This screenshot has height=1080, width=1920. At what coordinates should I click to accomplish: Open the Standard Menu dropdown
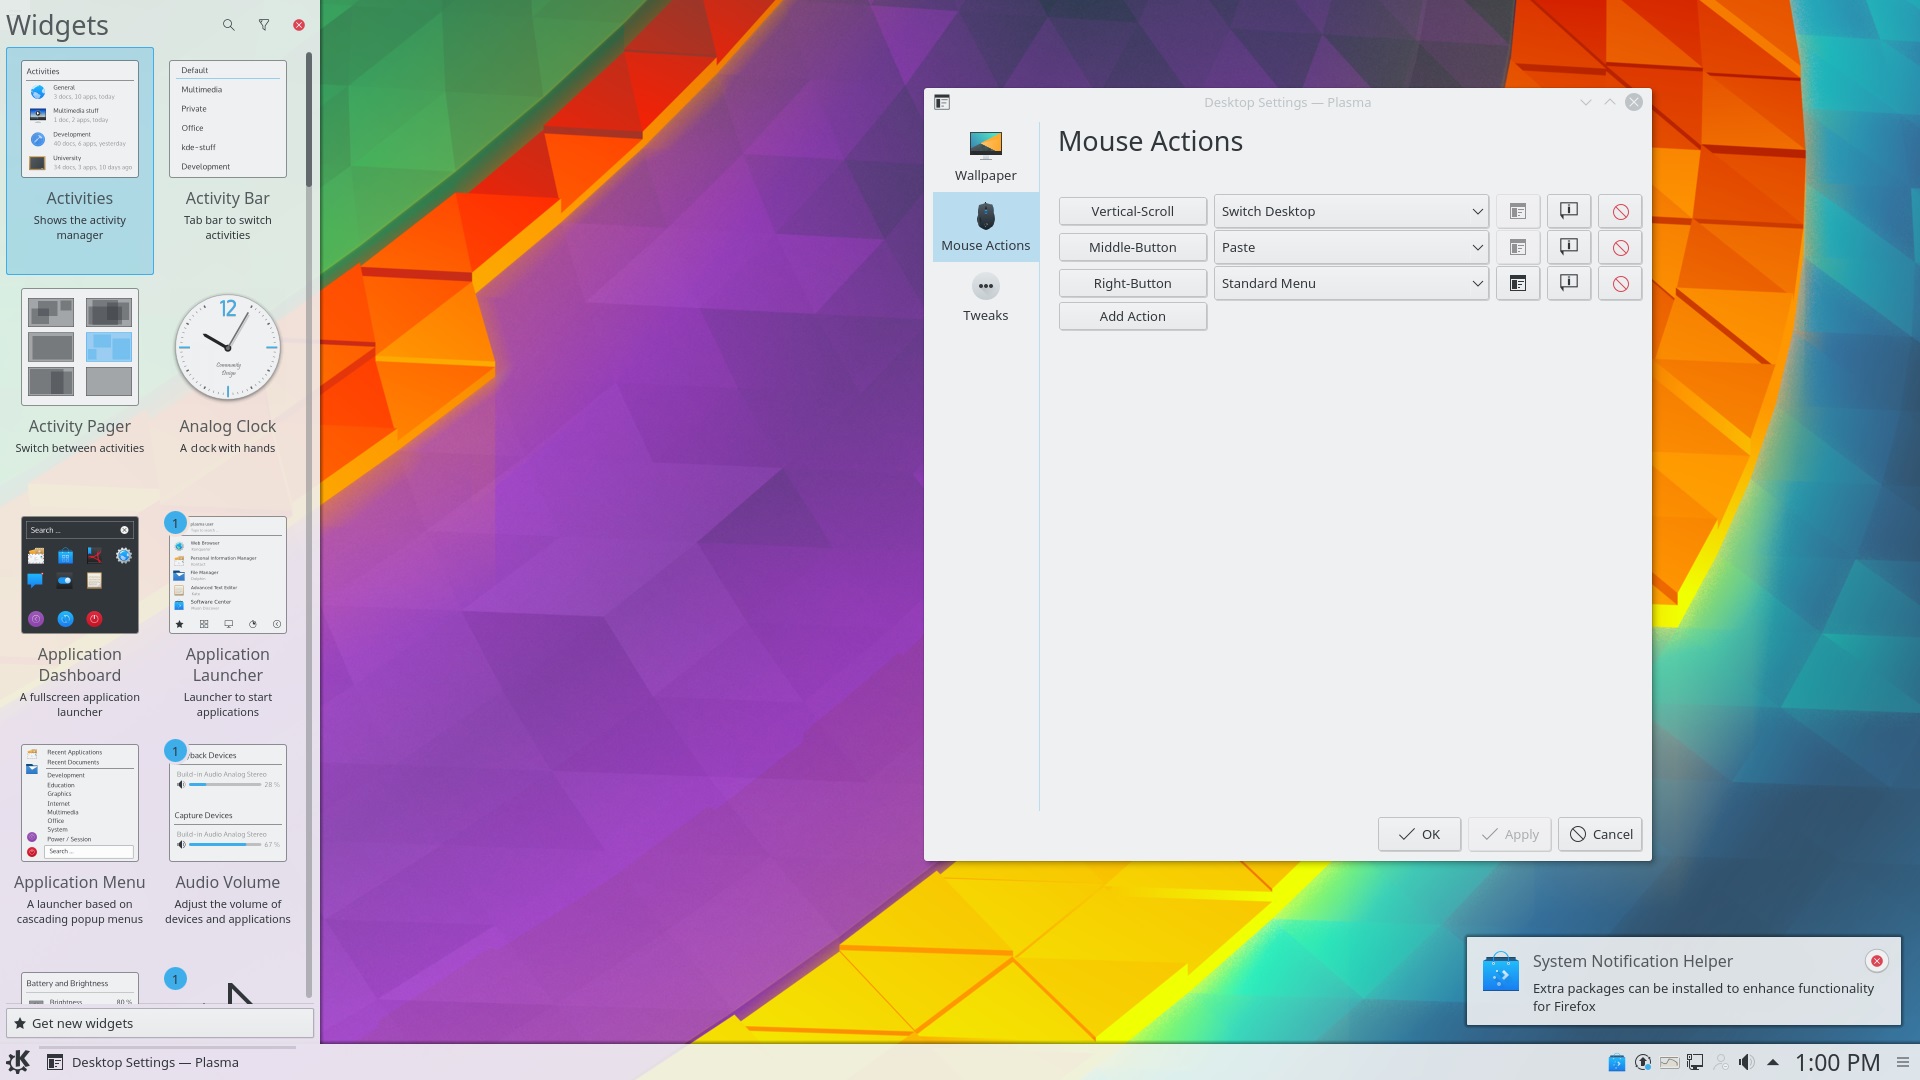click(1350, 283)
